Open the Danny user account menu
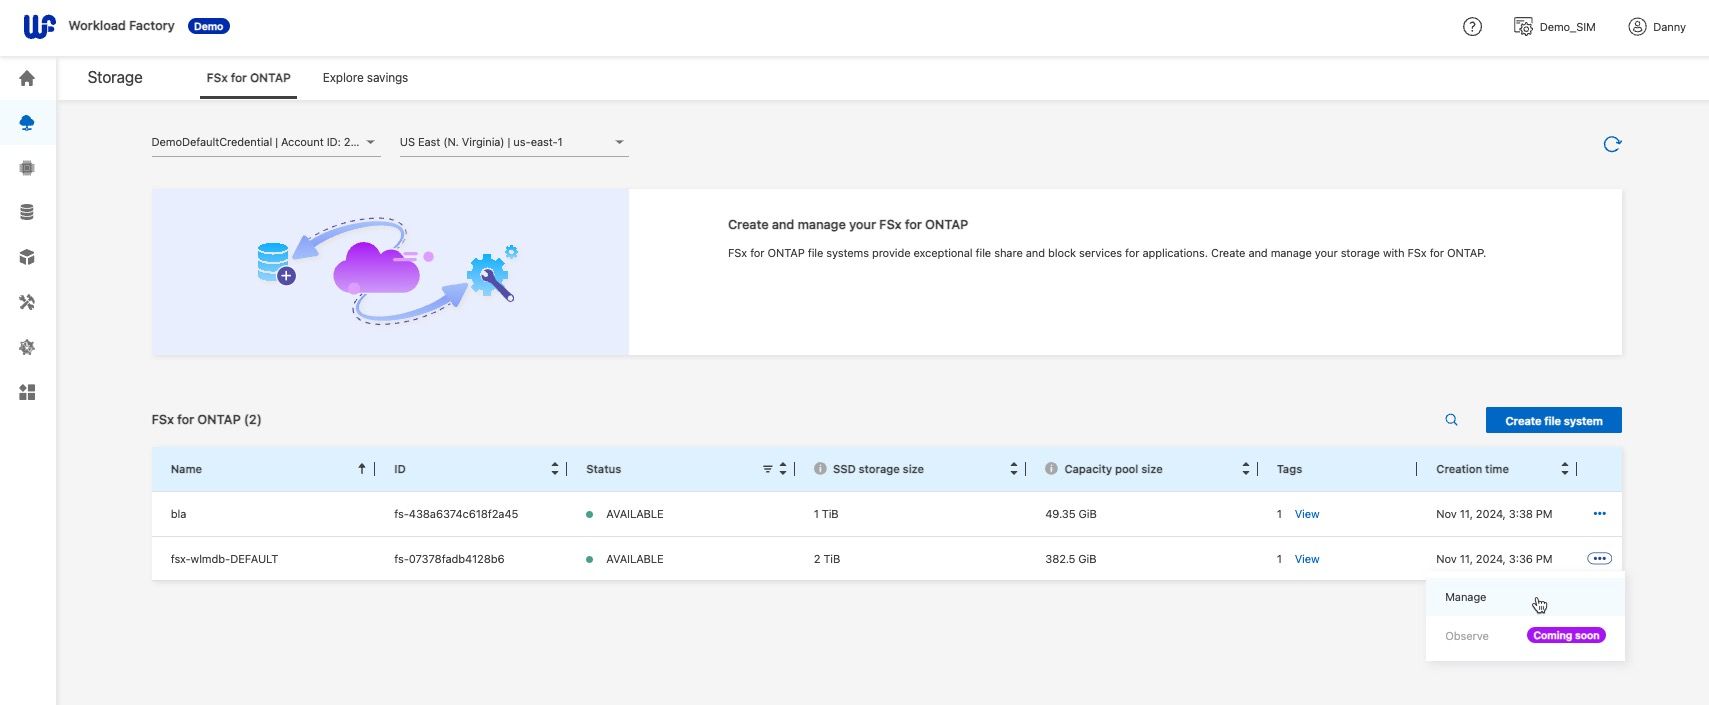The width and height of the screenshot is (1709, 705). (x=1657, y=27)
